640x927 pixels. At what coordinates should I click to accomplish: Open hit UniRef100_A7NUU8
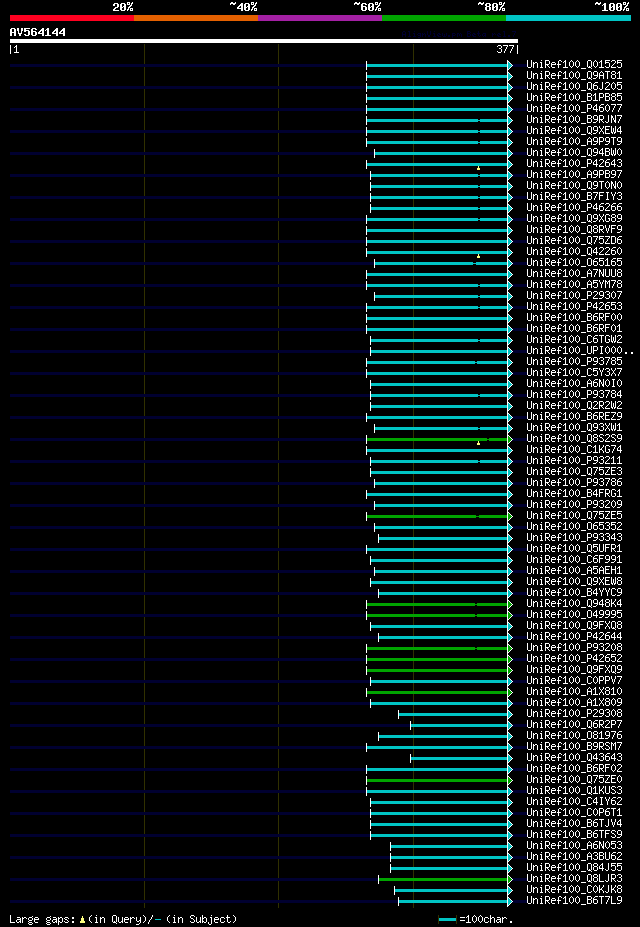[x=574, y=273]
